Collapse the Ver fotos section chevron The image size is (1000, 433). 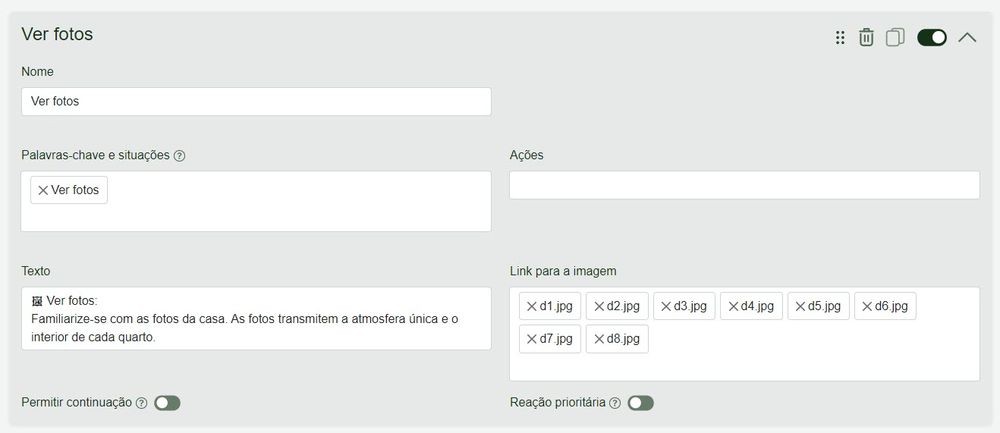(967, 38)
